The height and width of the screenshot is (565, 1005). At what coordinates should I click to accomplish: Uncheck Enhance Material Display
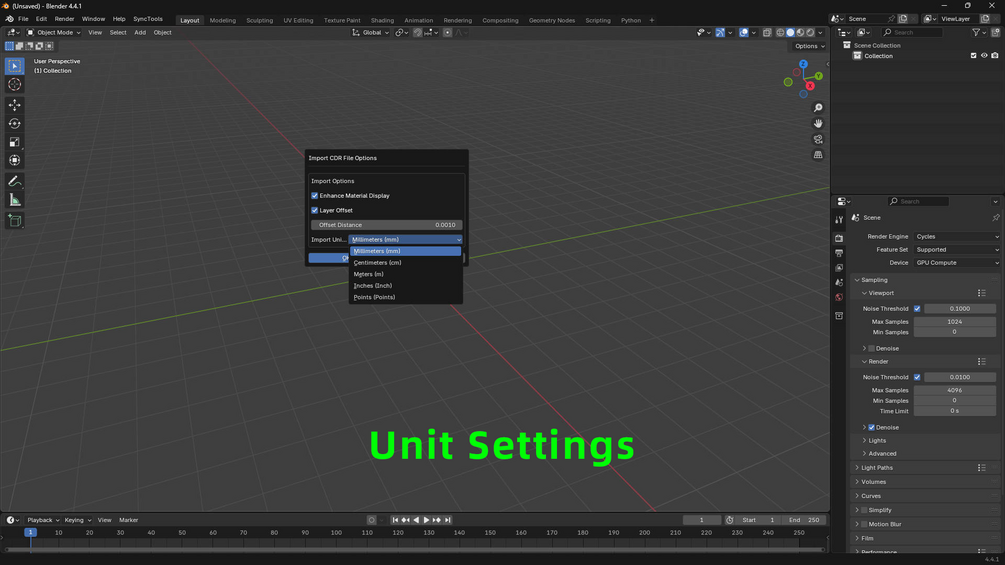click(x=314, y=196)
